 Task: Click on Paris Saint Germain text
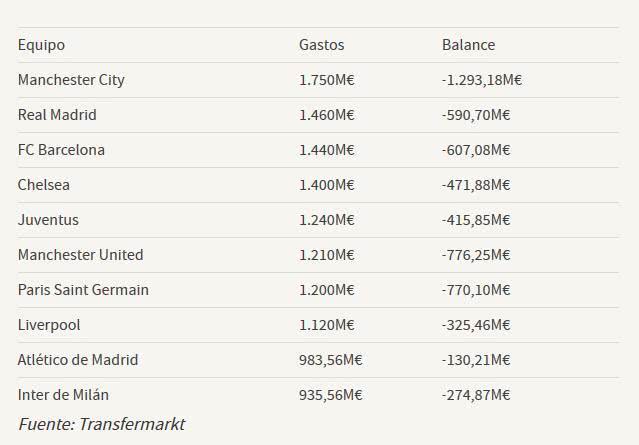83,290
